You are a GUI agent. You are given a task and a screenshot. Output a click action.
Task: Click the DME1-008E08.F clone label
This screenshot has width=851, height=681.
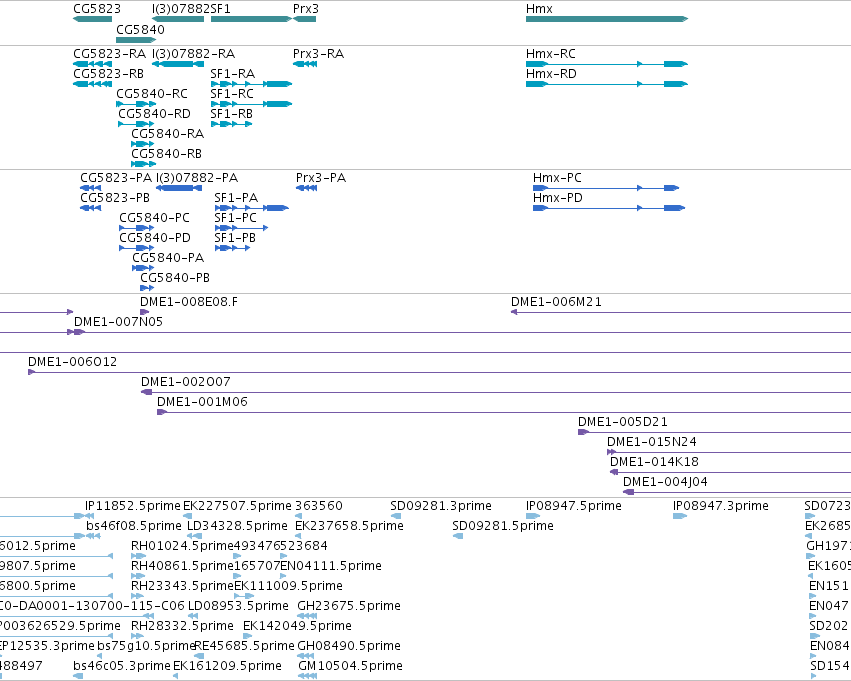point(189,302)
